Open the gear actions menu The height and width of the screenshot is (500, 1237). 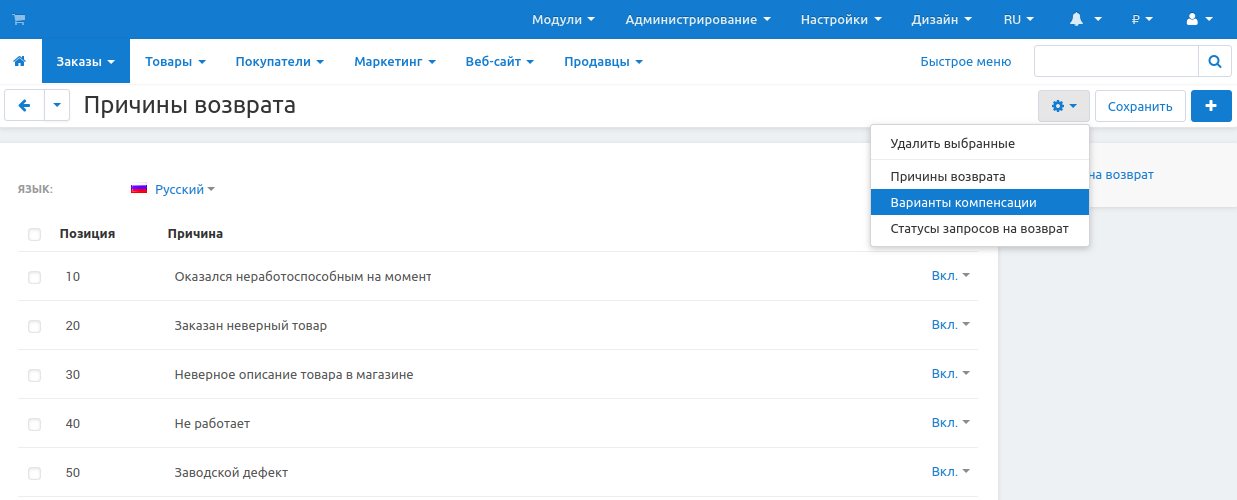pos(1063,106)
